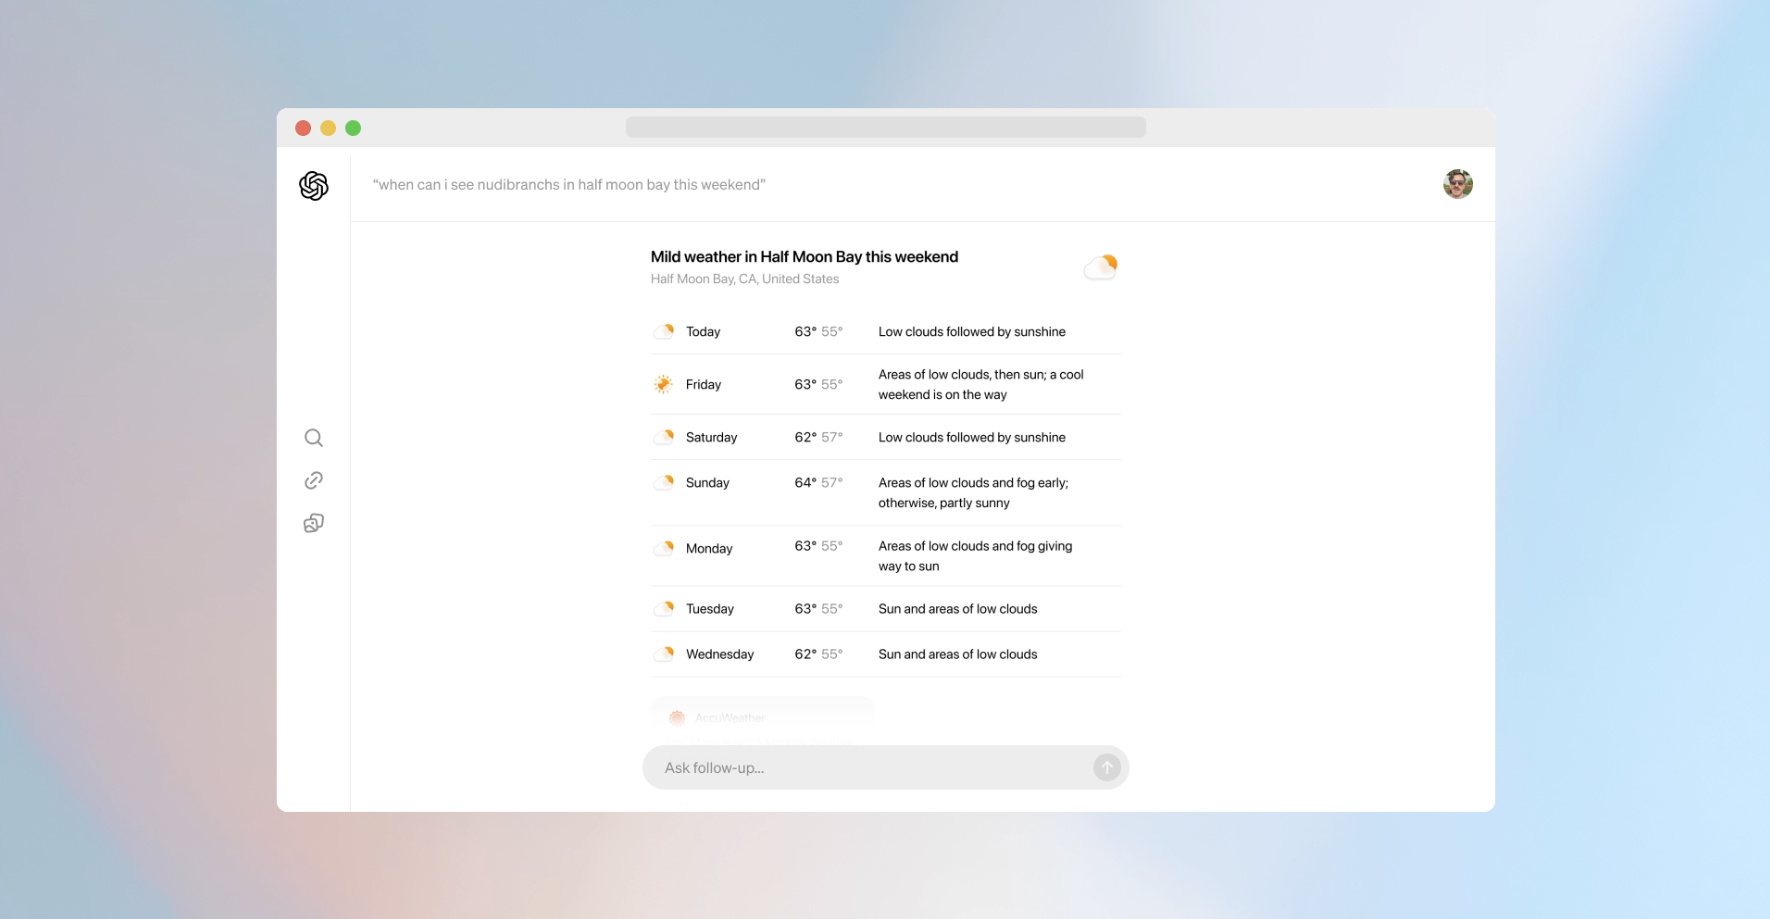This screenshot has height=919, width=1770.
Task: Click Today's partly cloudy icon
Action: click(x=663, y=331)
